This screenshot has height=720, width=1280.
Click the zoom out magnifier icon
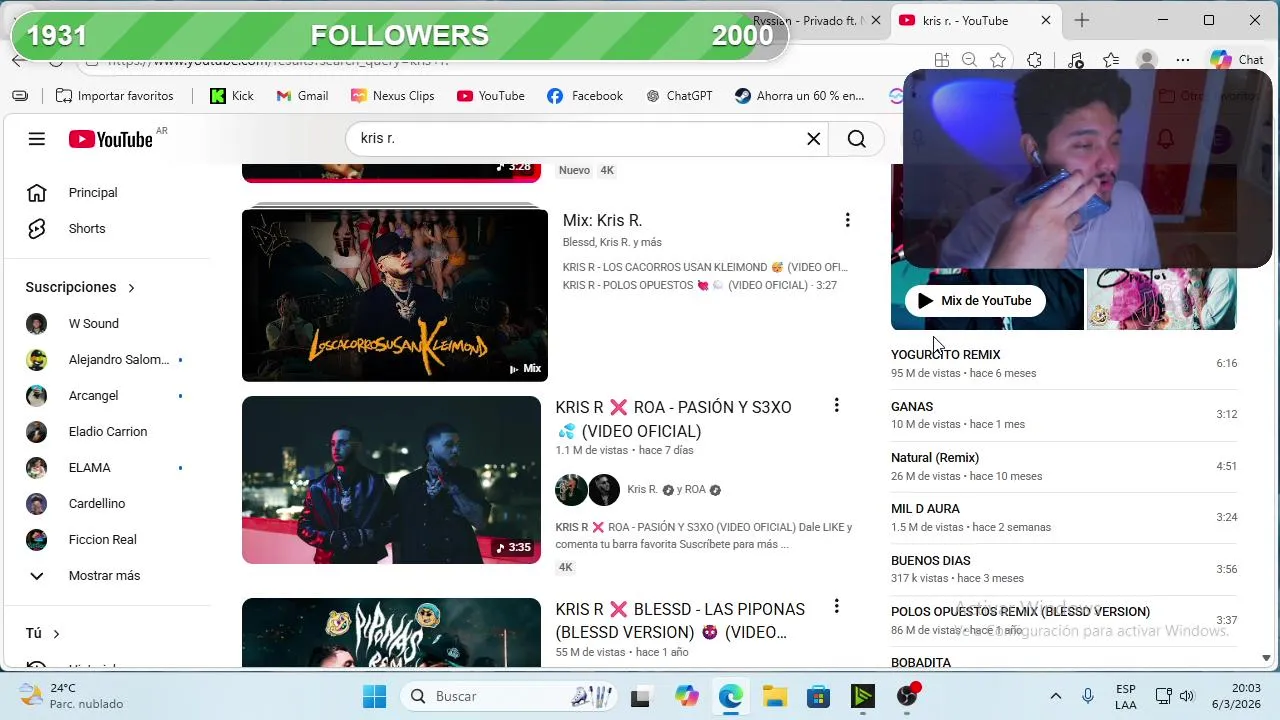(969, 60)
